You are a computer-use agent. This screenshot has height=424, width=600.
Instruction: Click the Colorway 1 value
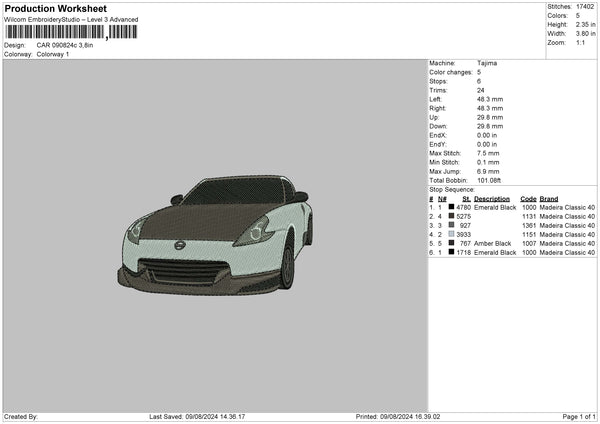[x=53, y=53]
